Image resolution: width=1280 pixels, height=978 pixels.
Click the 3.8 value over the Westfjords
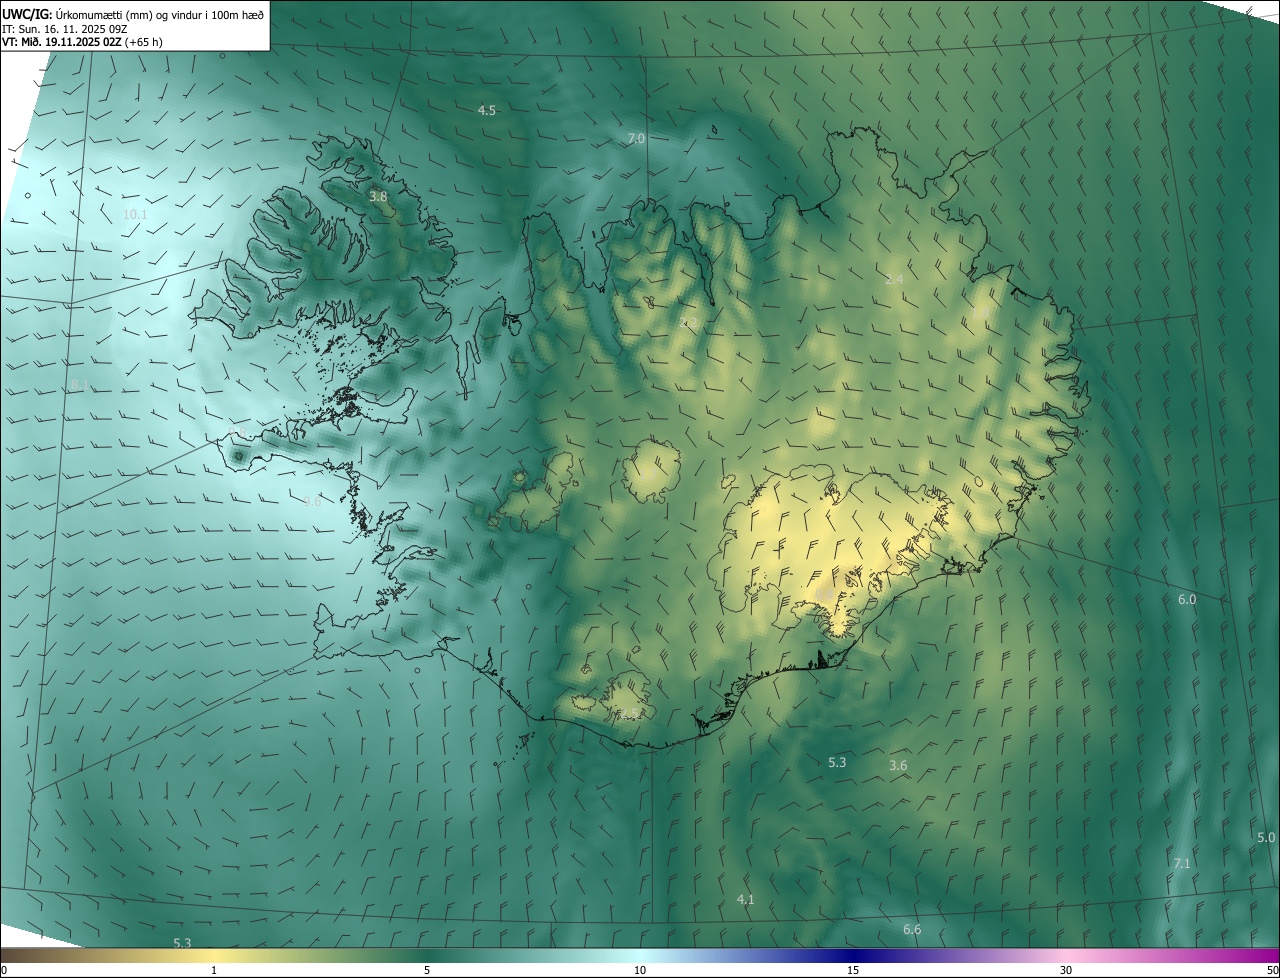(378, 197)
